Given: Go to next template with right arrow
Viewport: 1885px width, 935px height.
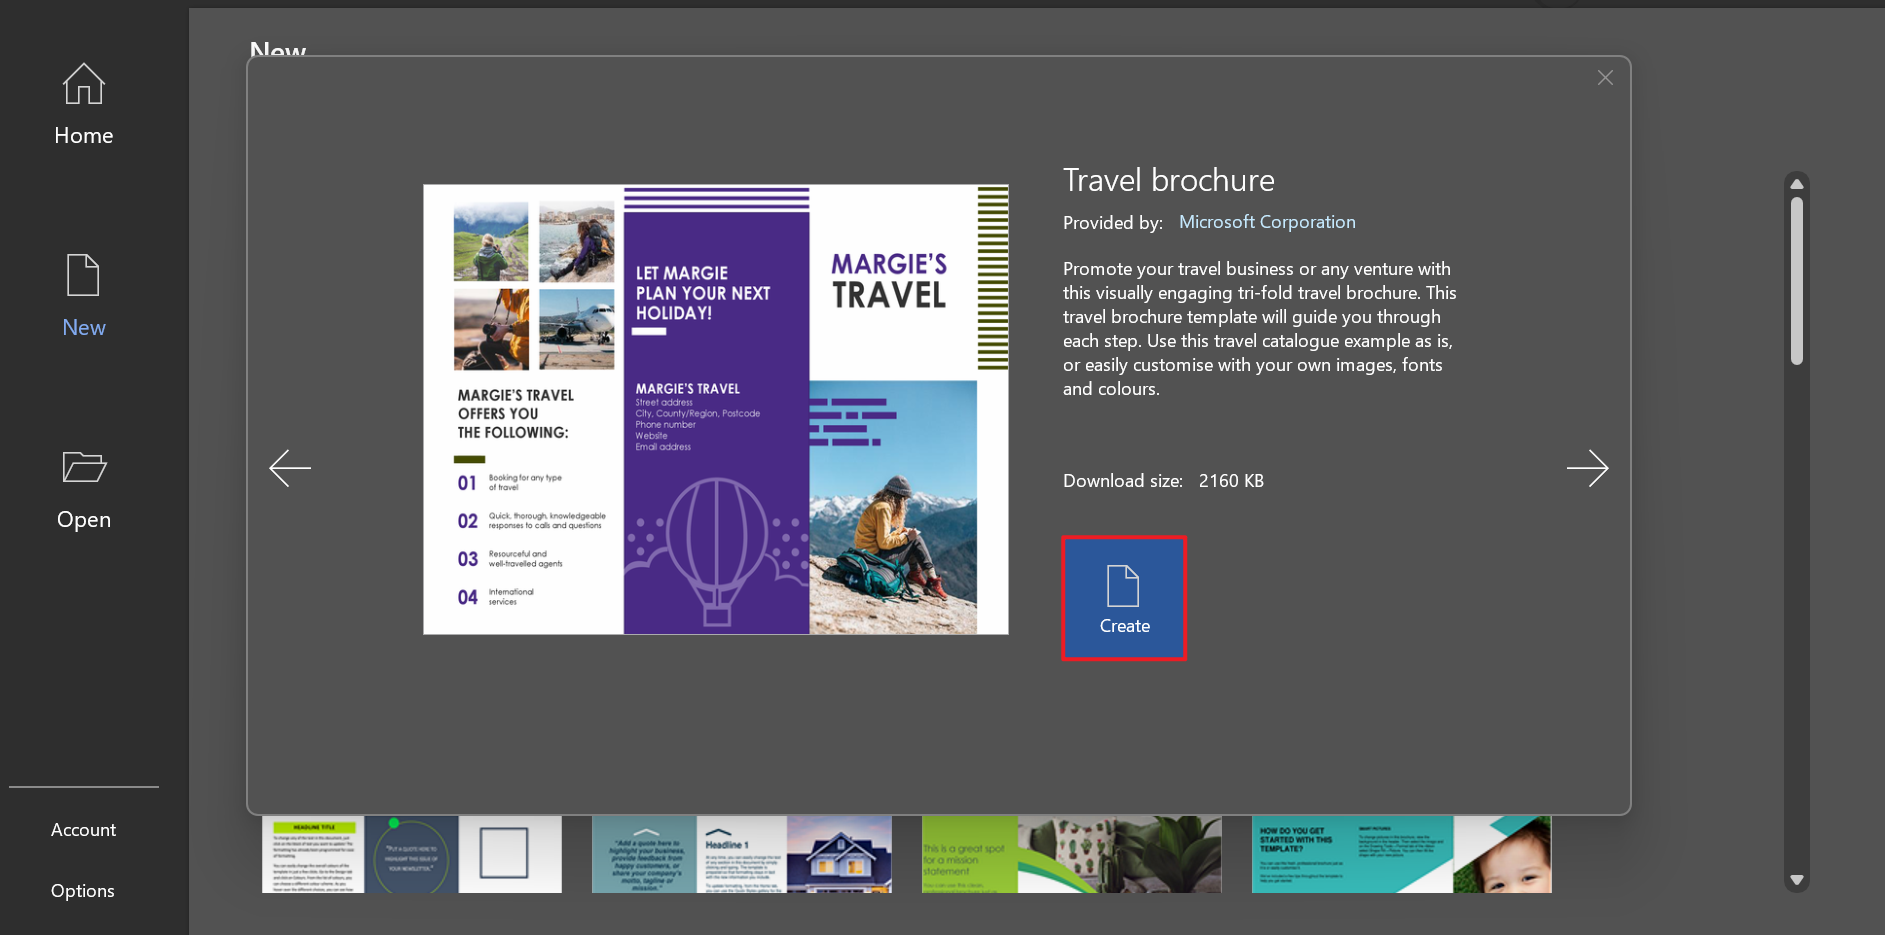Looking at the screenshot, I should (x=1587, y=468).
